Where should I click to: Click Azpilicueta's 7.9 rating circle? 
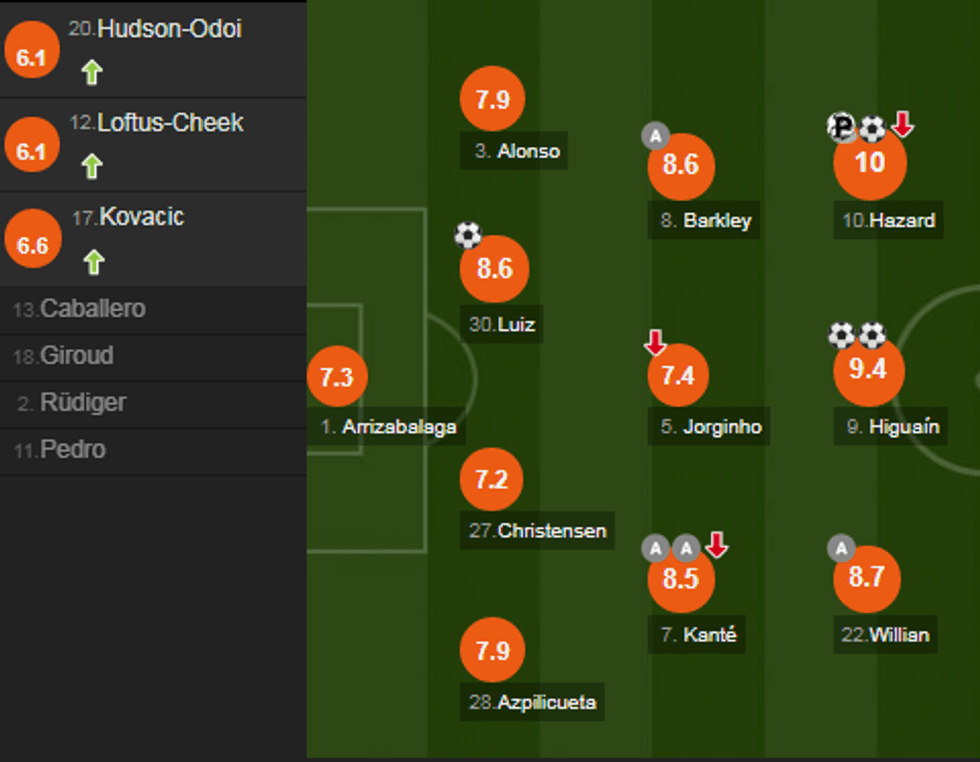(x=492, y=651)
